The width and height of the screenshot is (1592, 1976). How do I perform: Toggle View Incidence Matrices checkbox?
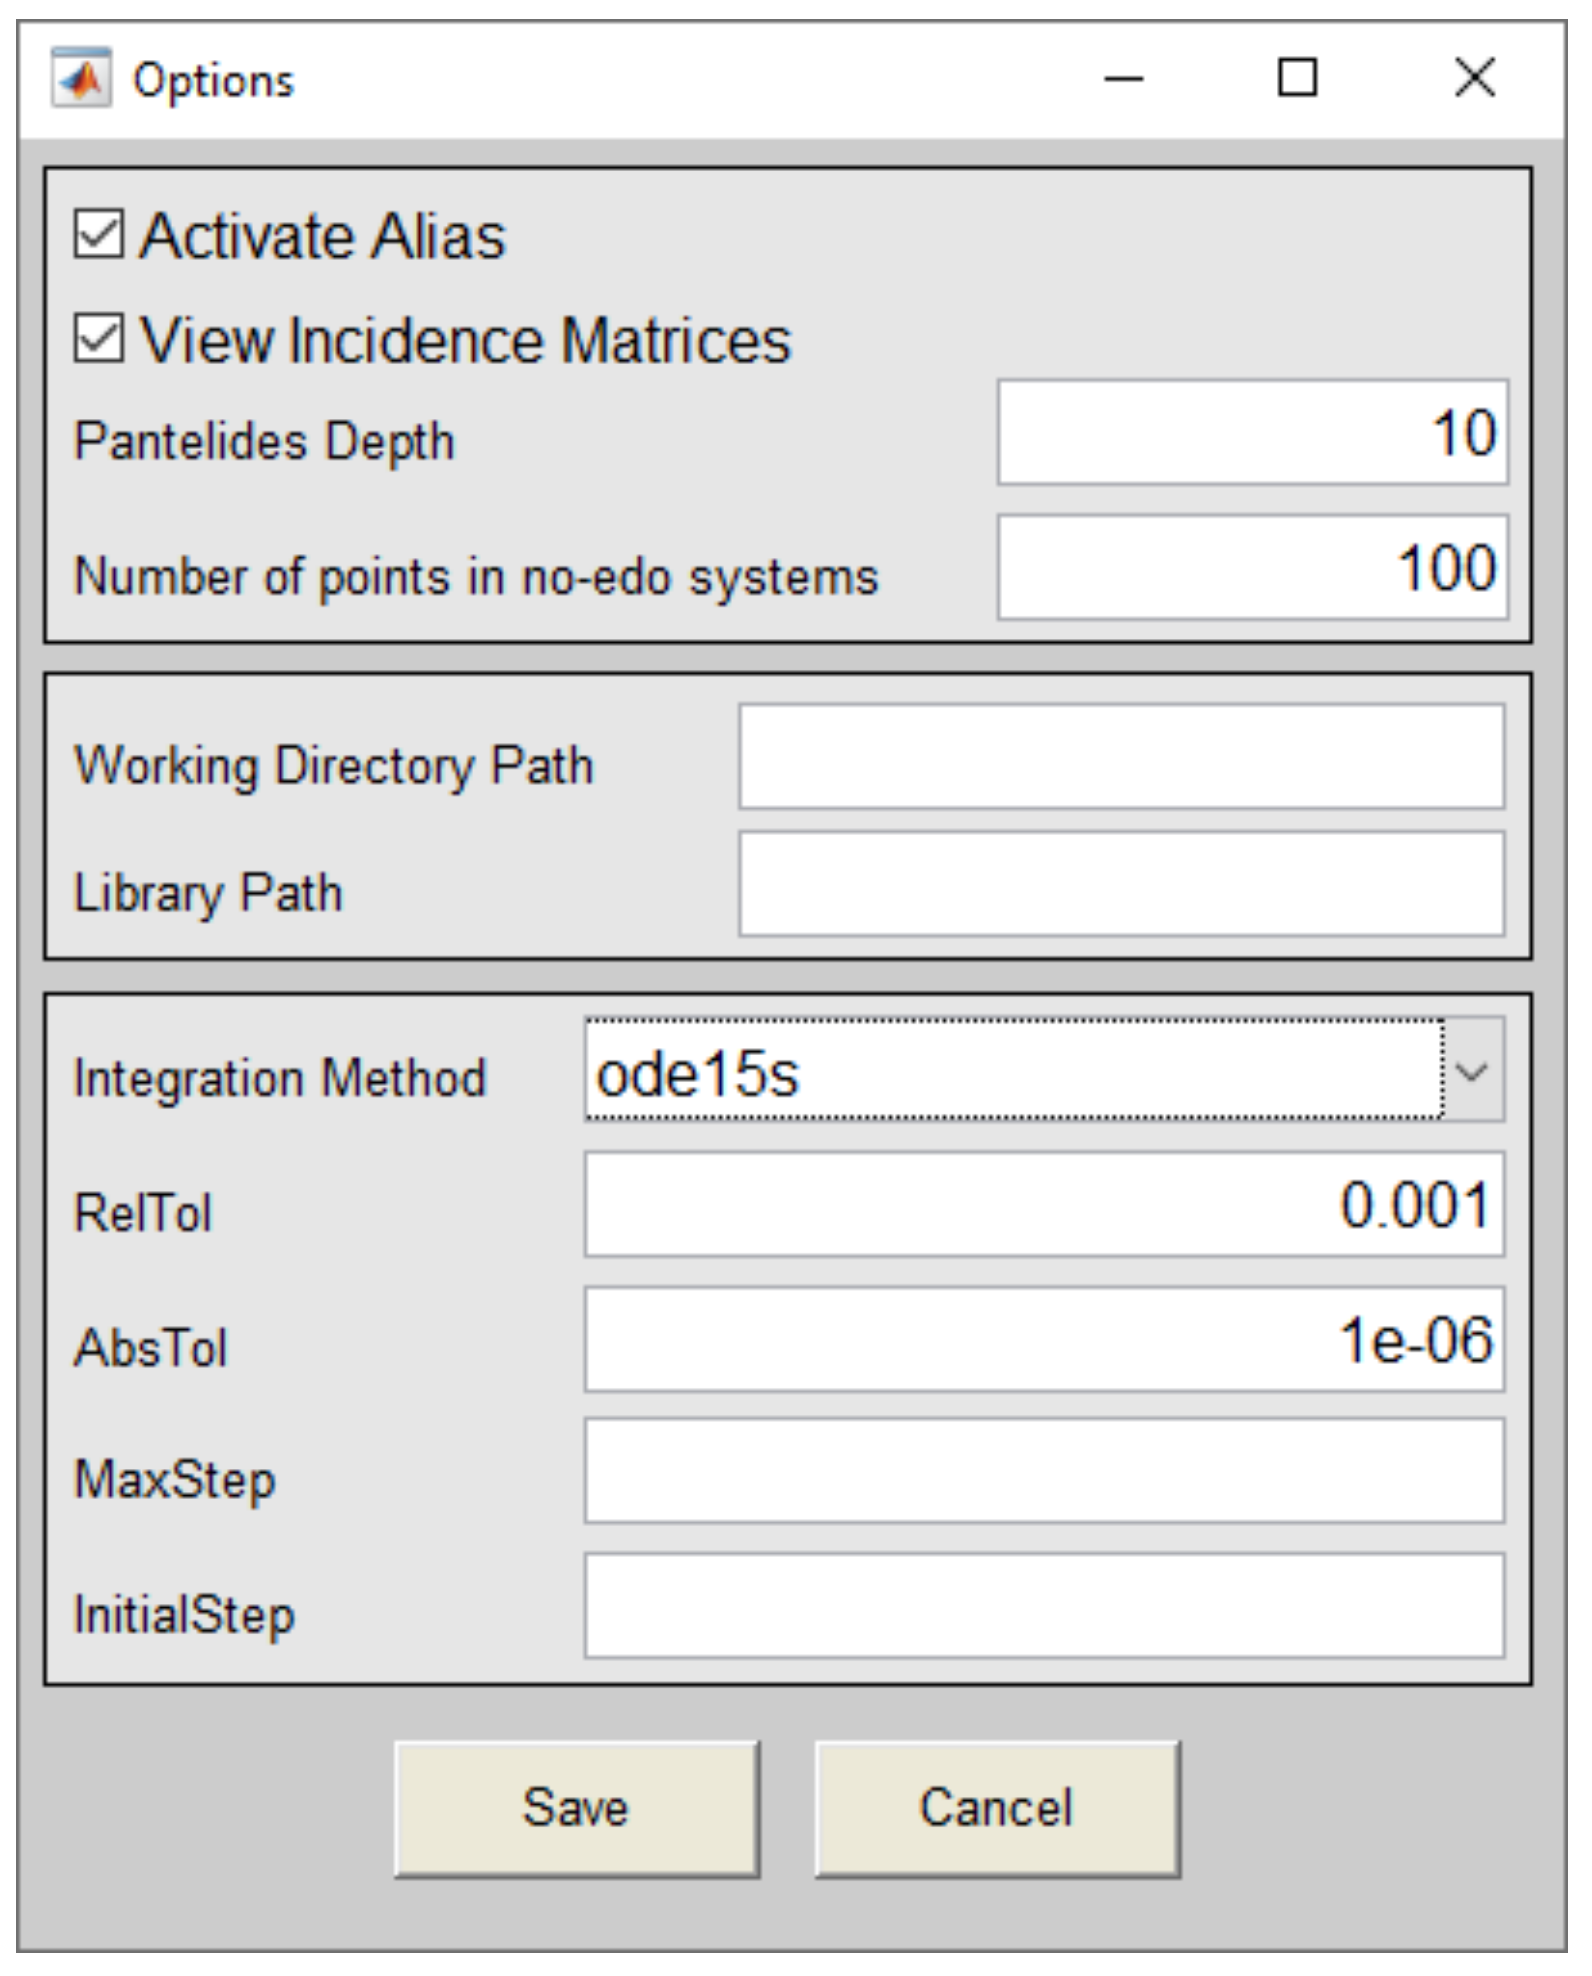(99, 339)
